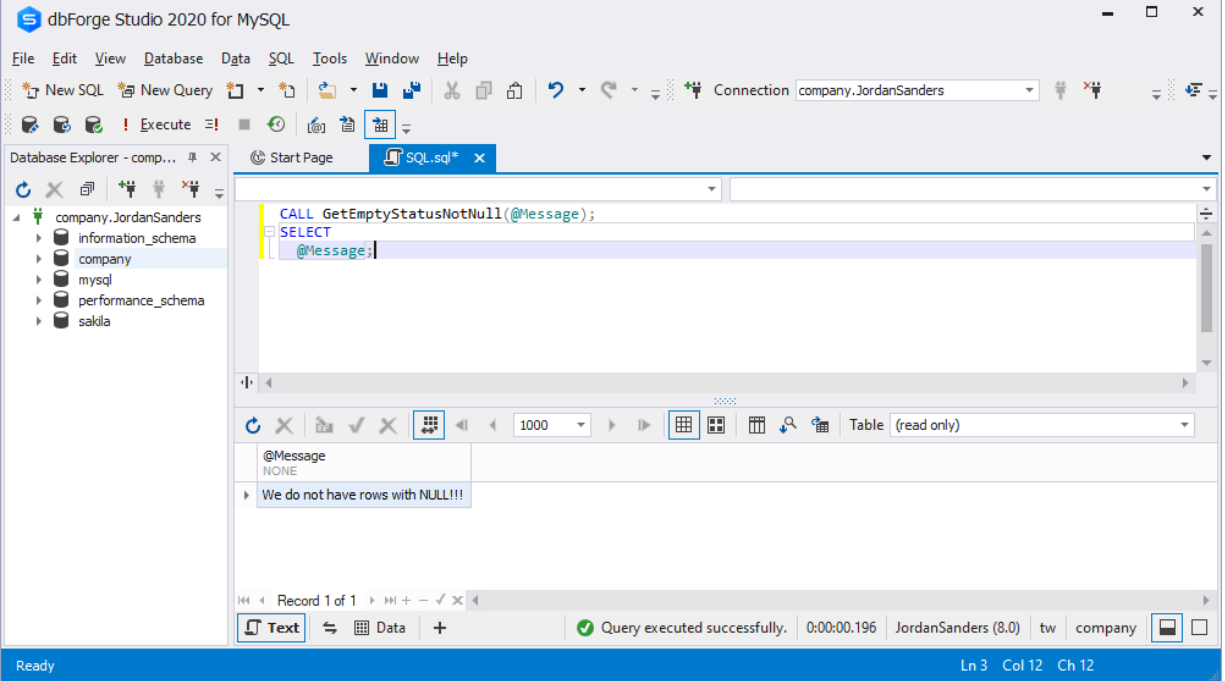
Task: Pin the Database Explorer panel
Action: 193,158
